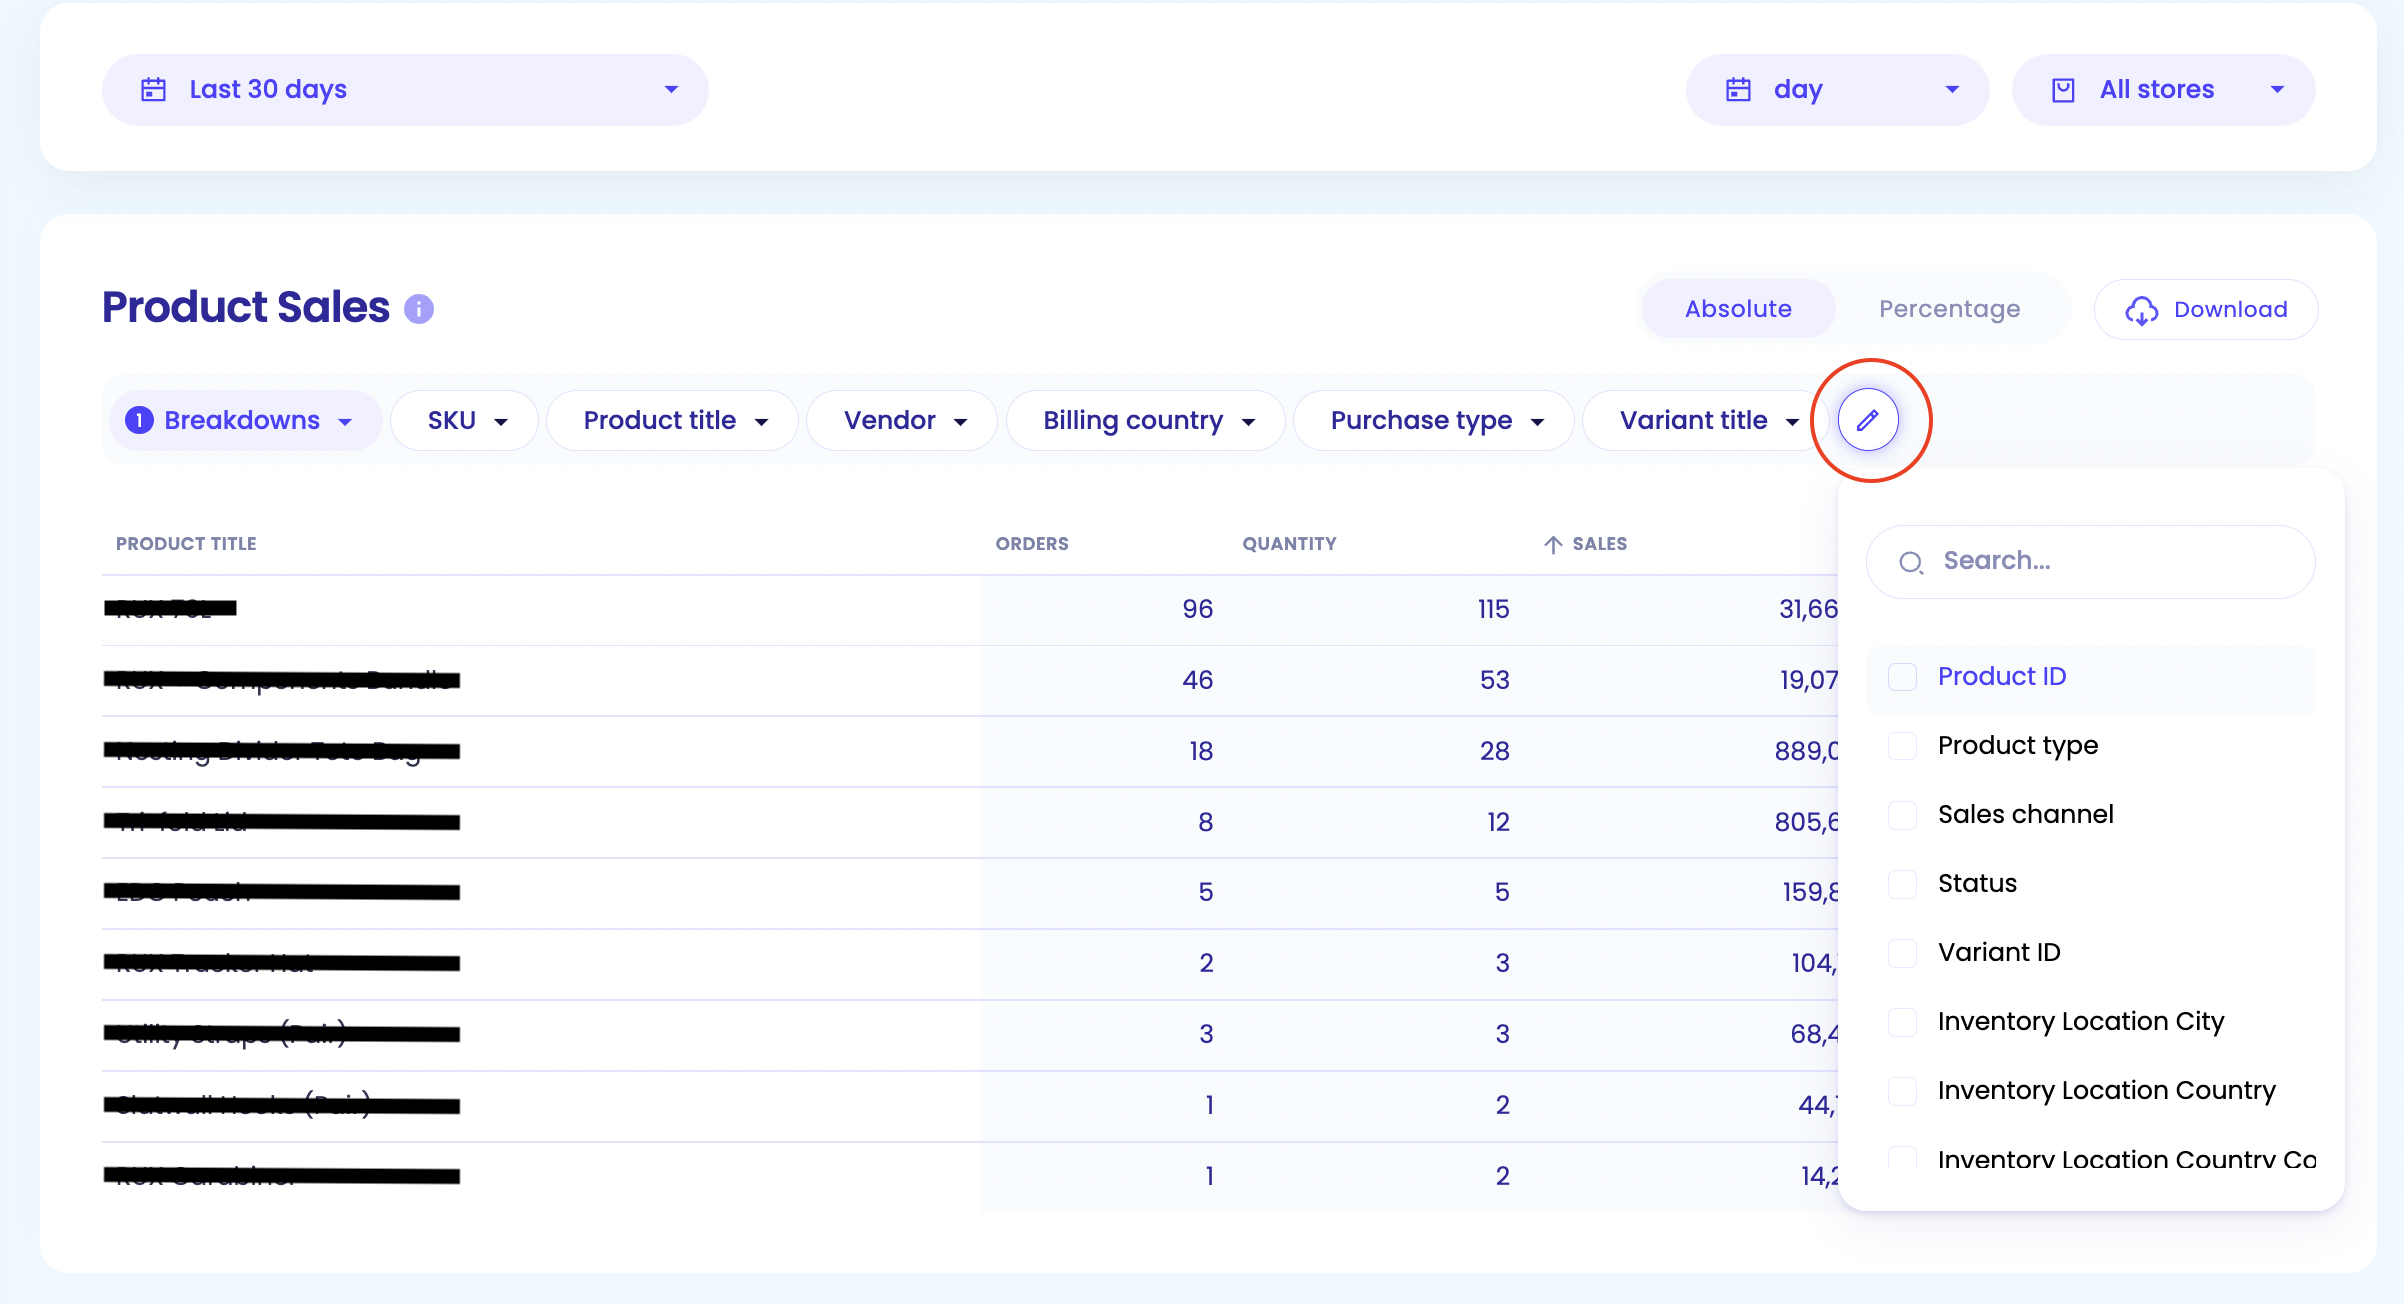
Task: Click the store bag icon beside All stores
Action: click(x=2063, y=90)
